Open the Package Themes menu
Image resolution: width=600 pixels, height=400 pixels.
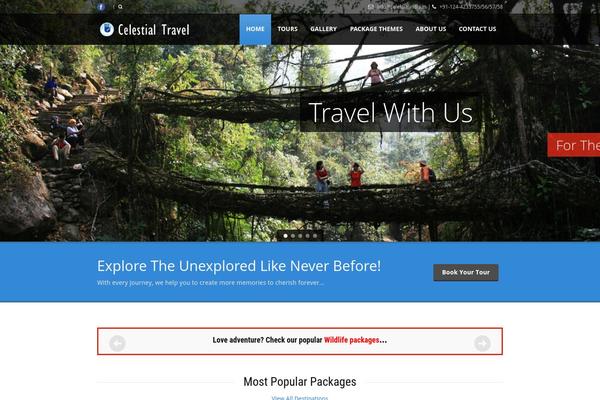[x=376, y=29]
